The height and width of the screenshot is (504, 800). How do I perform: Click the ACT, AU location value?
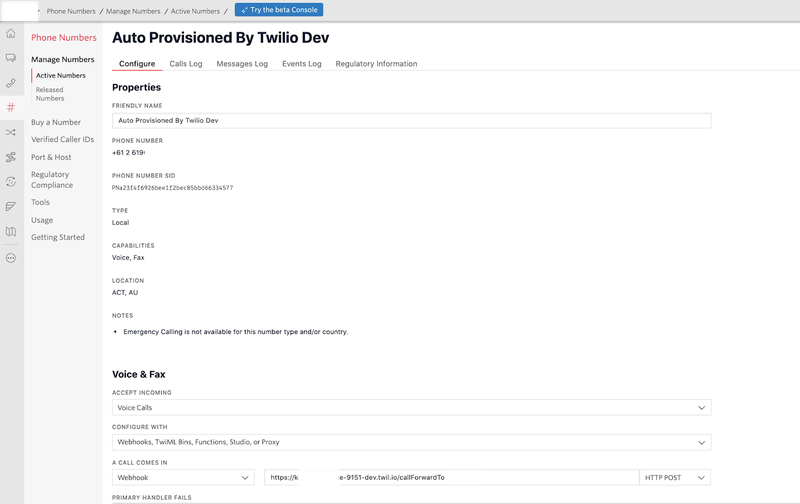125,293
